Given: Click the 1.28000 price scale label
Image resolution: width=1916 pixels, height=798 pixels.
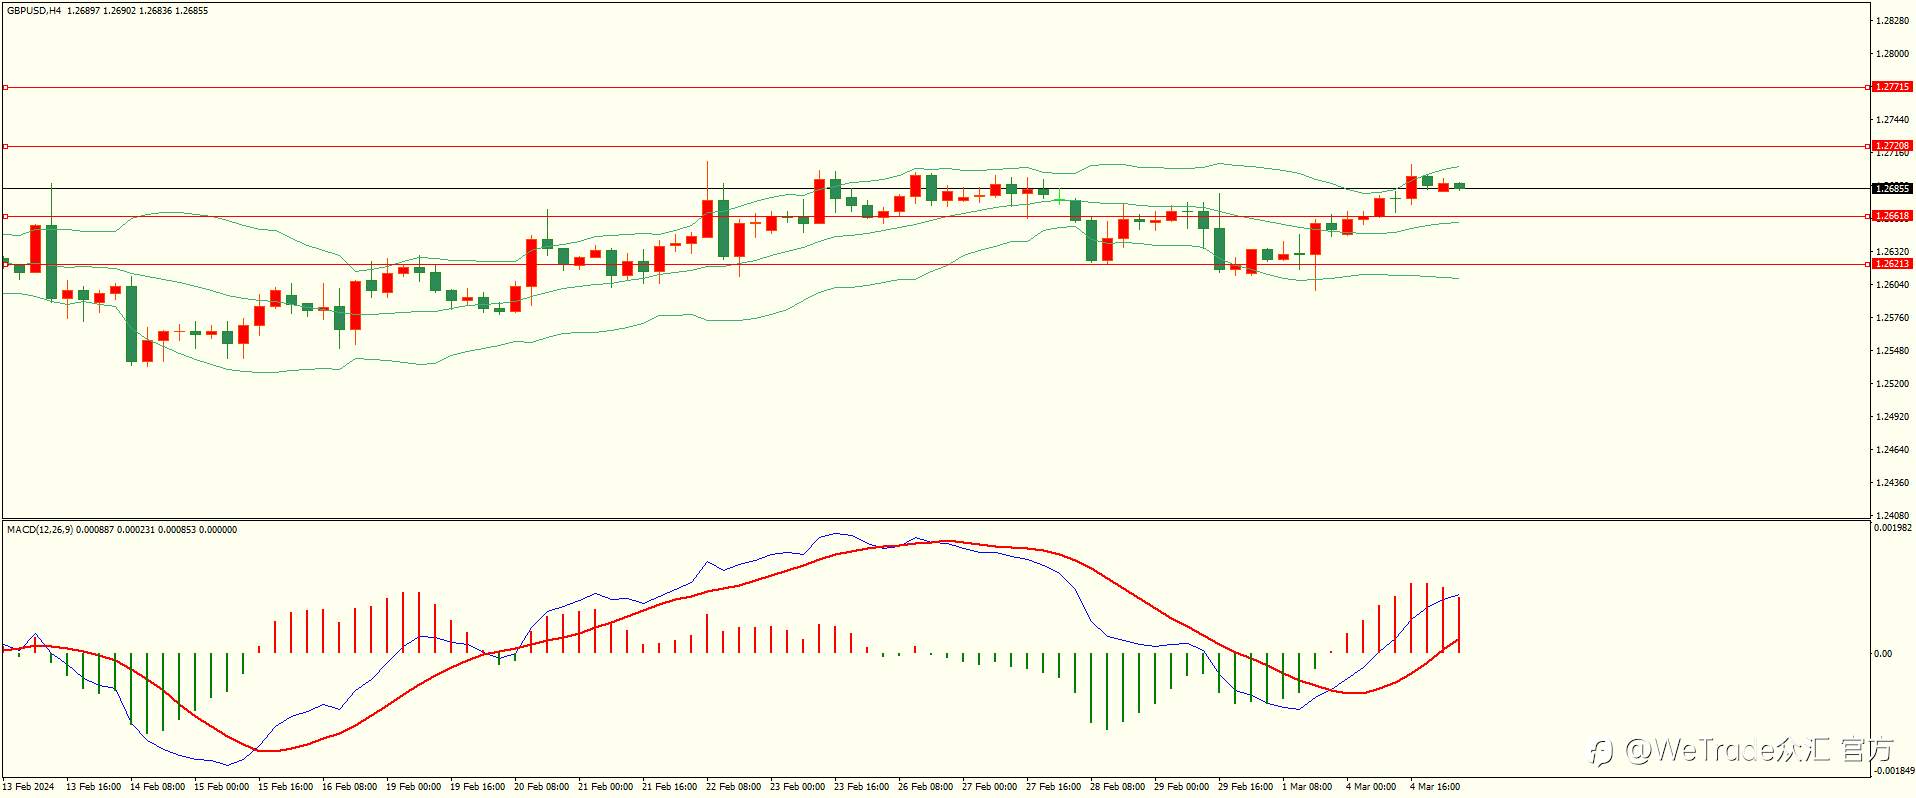Looking at the screenshot, I should [1893, 54].
